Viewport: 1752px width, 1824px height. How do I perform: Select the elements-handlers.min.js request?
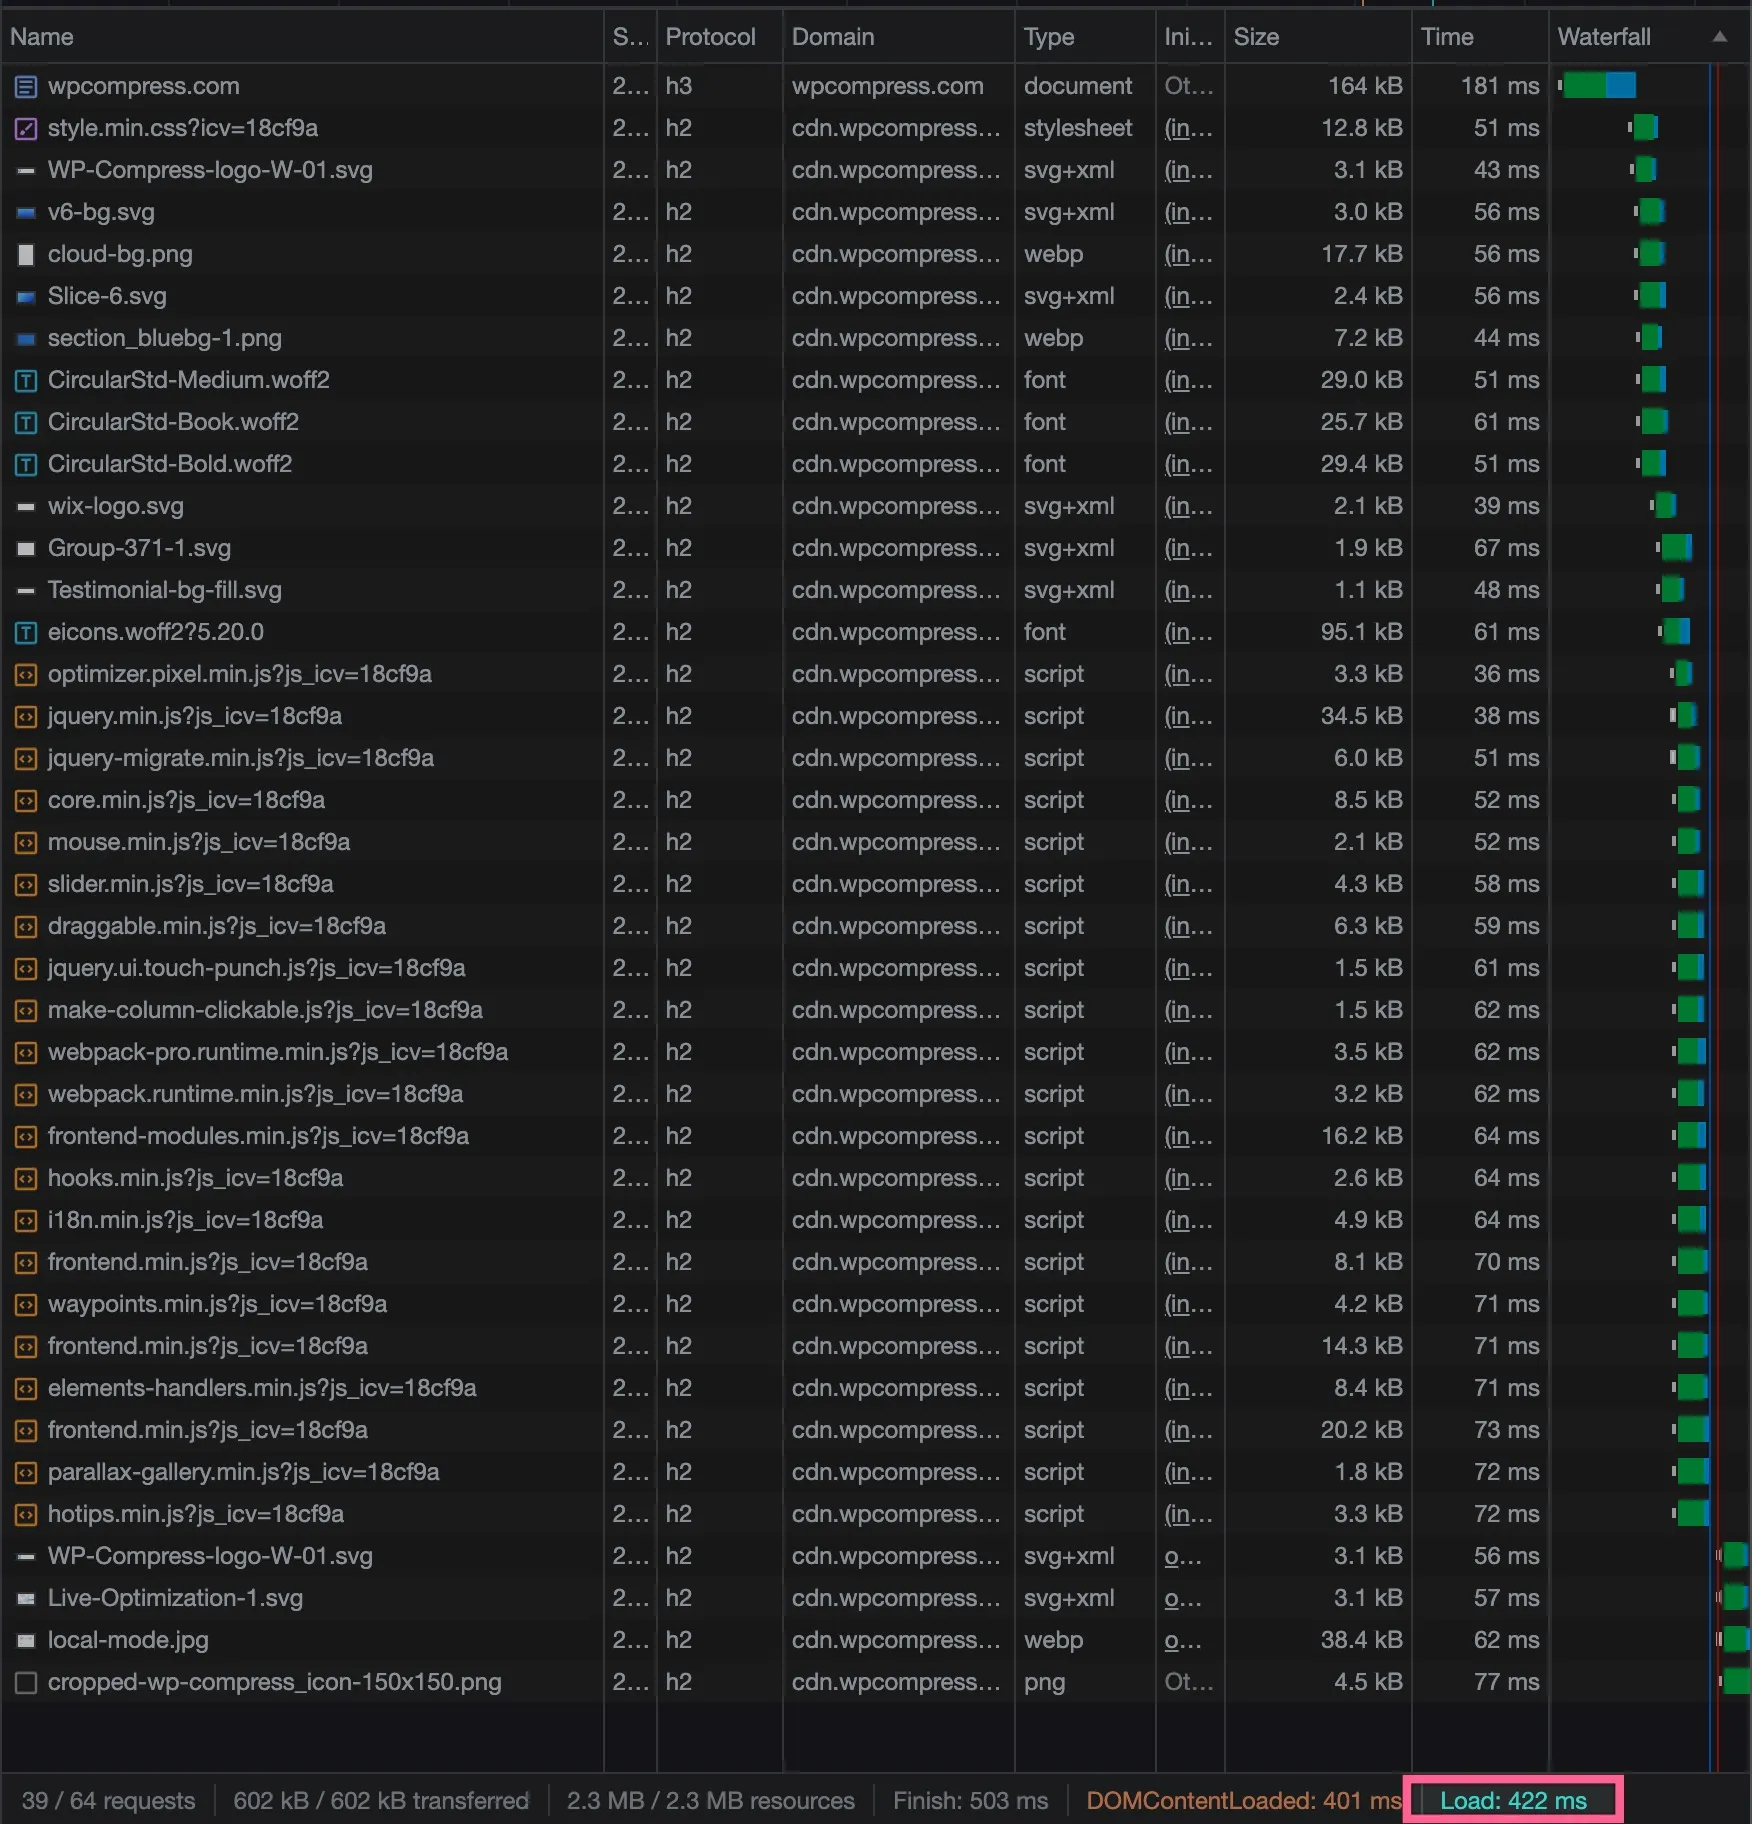coord(262,1389)
